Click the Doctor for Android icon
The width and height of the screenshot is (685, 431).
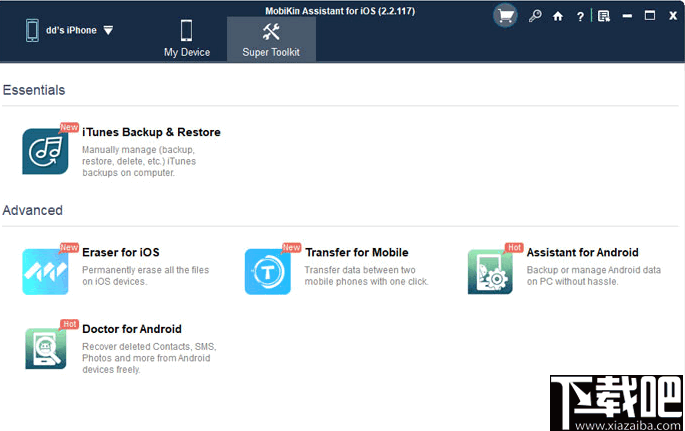pyautogui.click(x=45, y=348)
